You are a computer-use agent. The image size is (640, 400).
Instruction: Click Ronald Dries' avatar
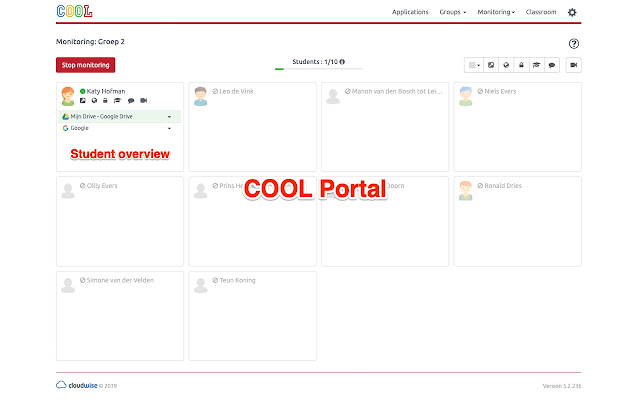point(465,191)
